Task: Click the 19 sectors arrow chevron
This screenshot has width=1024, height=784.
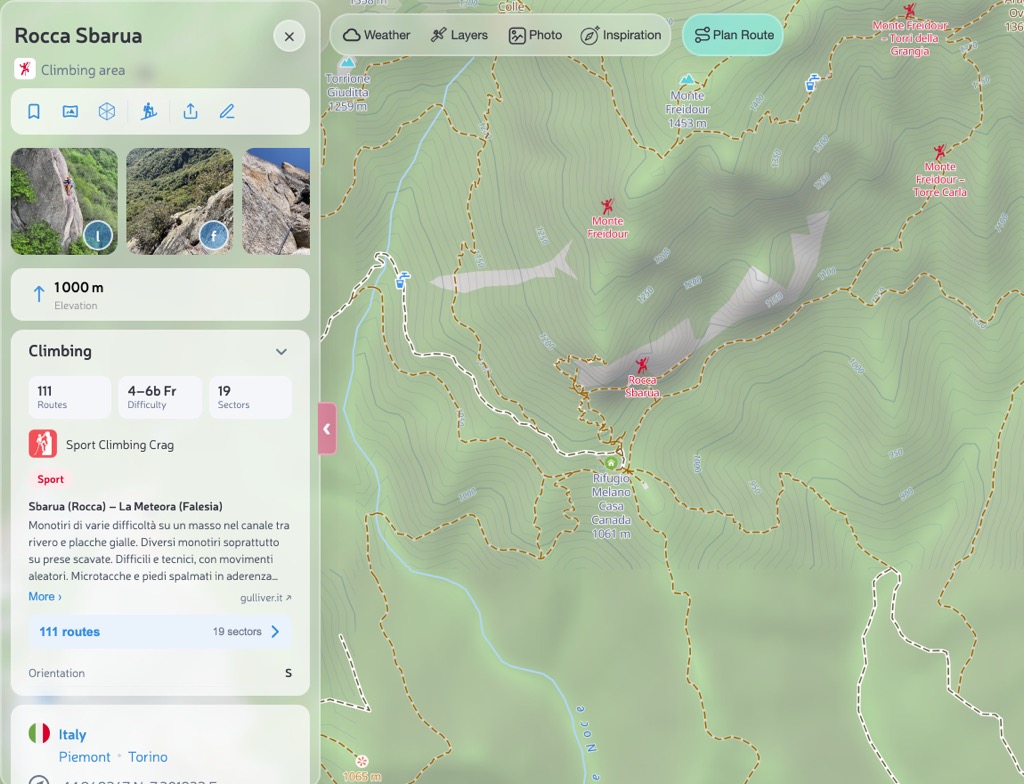Action: 275,632
